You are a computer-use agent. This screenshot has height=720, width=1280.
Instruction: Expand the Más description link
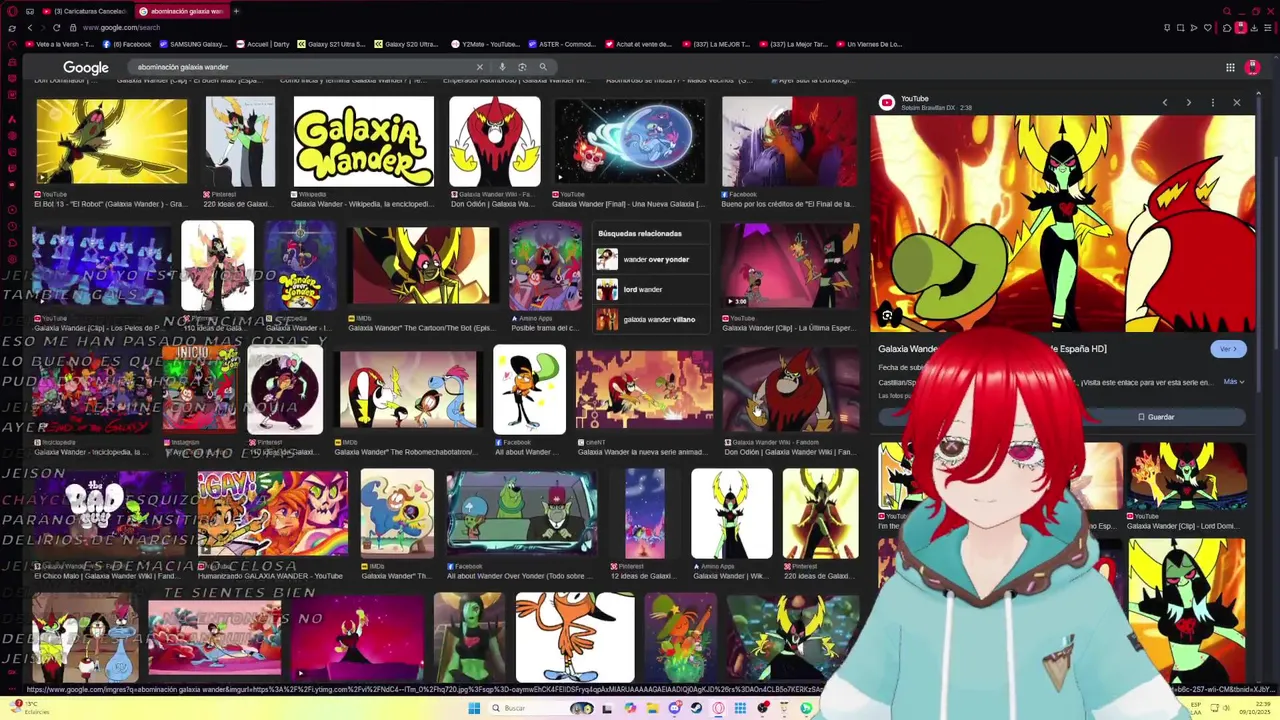[x=1234, y=382]
